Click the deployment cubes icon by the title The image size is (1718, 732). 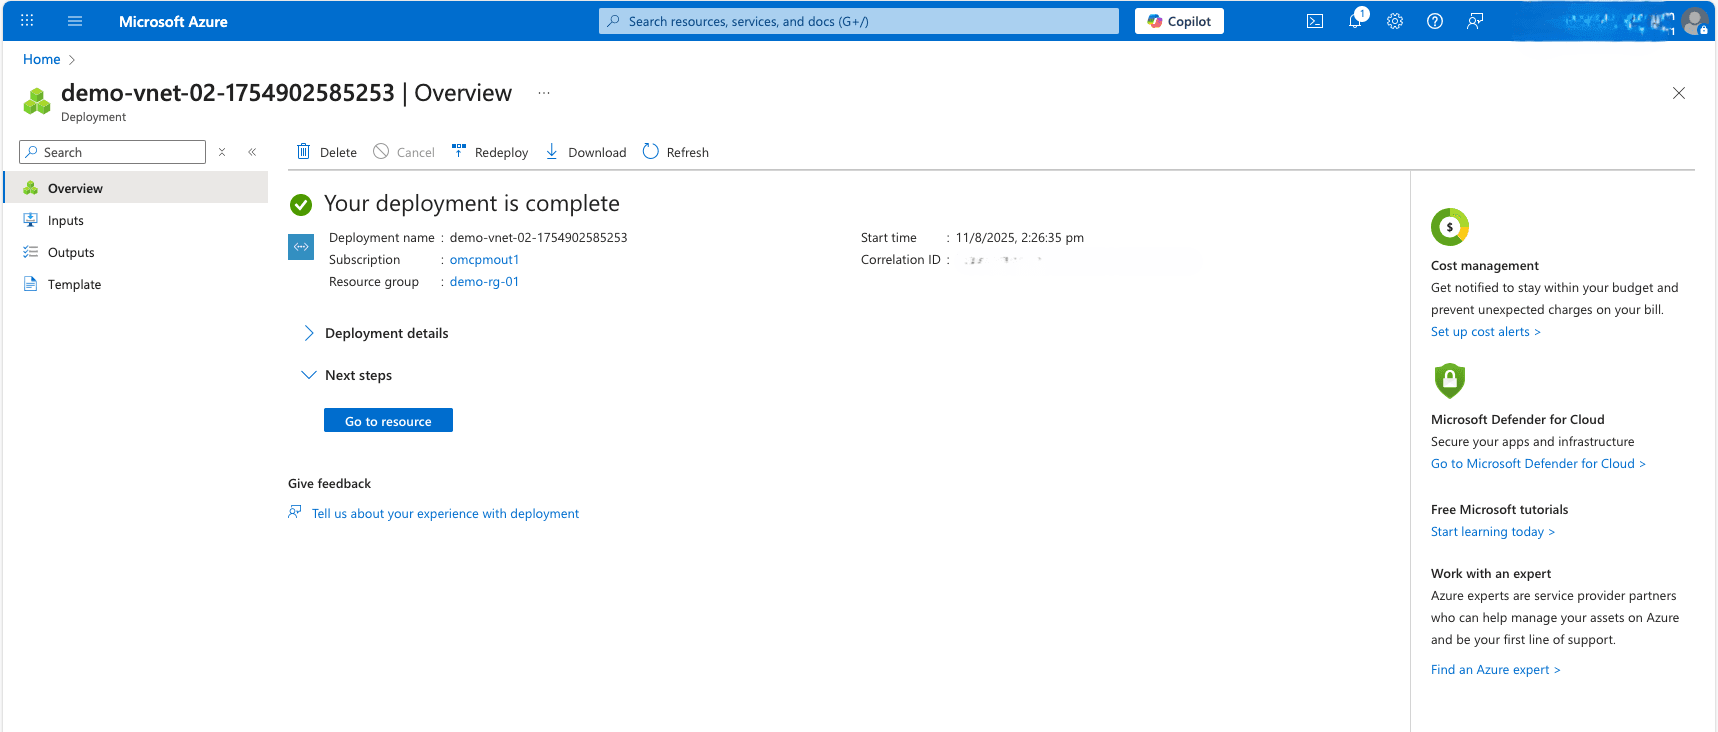pyautogui.click(x=37, y=101)
